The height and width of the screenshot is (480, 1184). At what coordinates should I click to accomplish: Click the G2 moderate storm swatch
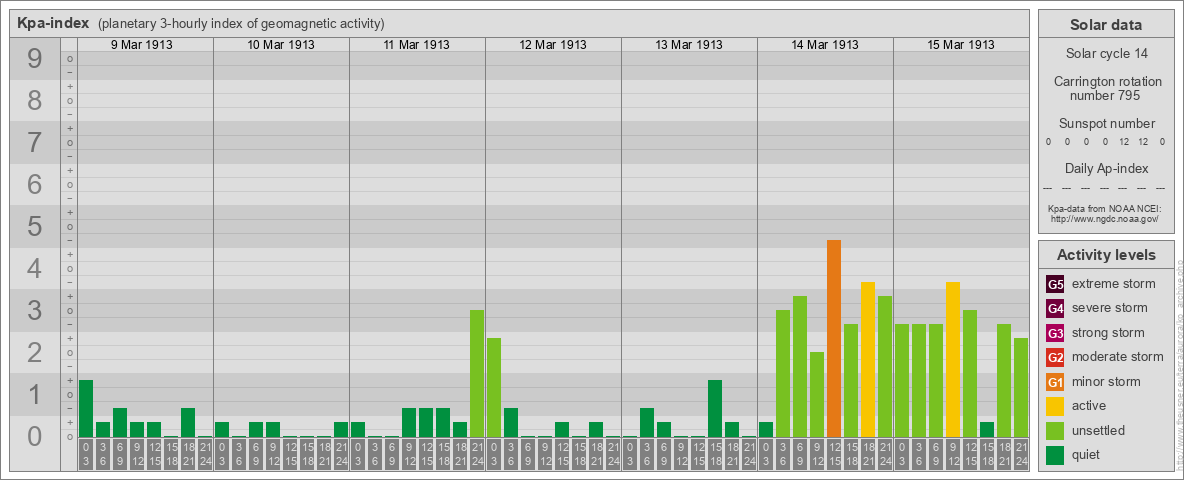pos(1055,357)
